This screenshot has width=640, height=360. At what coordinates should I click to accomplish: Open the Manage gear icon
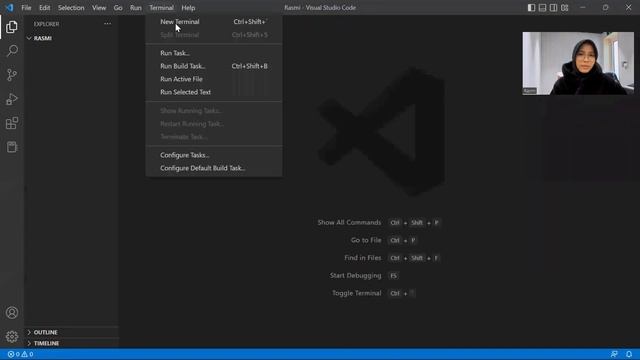coord(12,336)
